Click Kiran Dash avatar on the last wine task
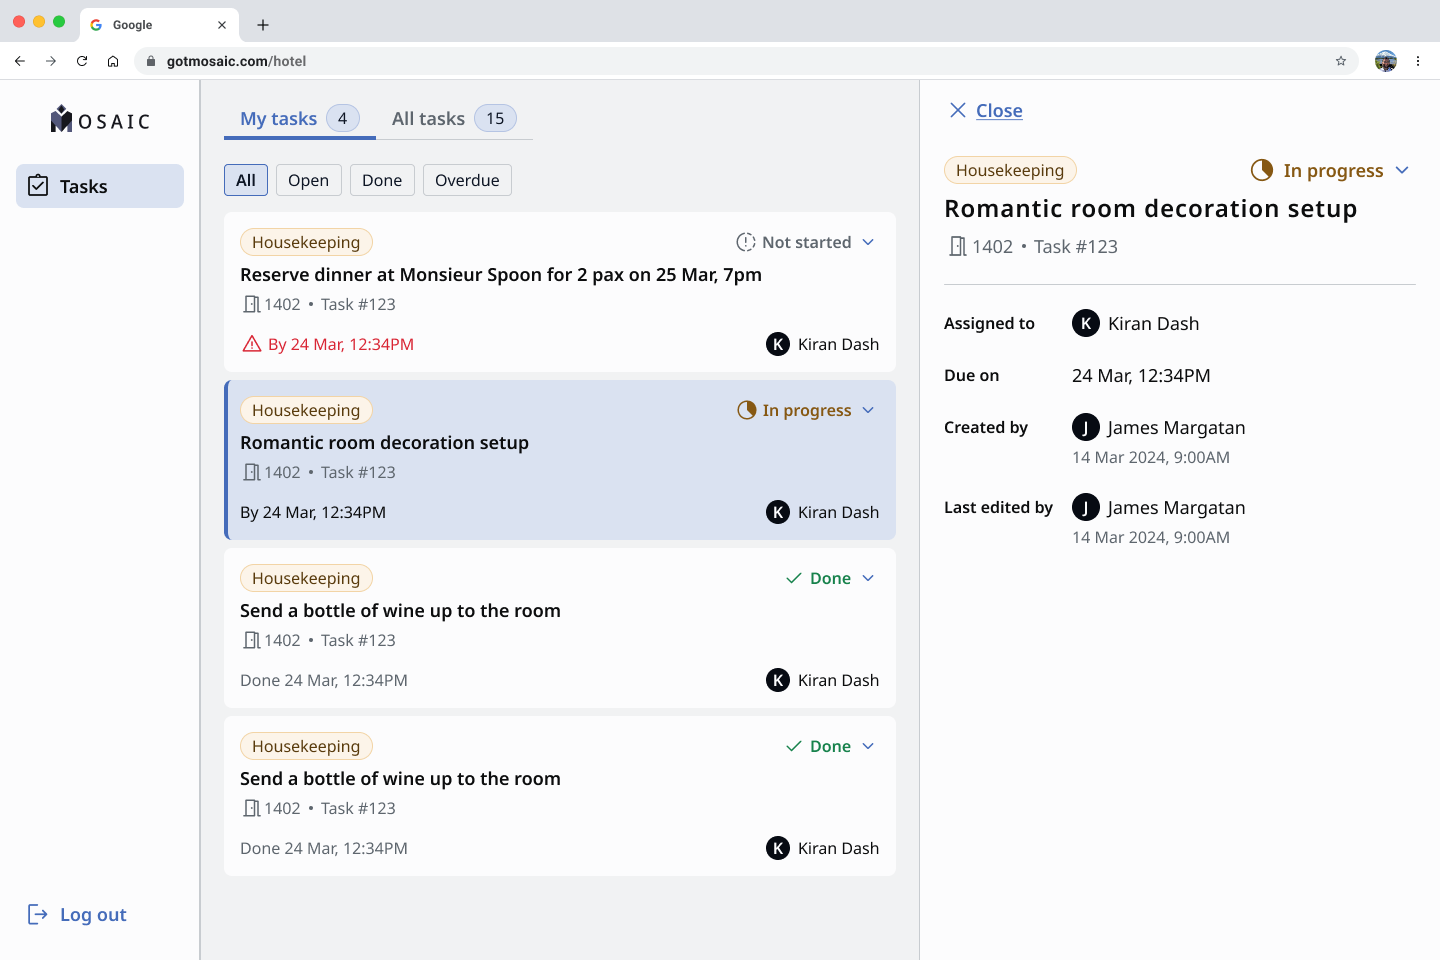 [x=778, y=848]
